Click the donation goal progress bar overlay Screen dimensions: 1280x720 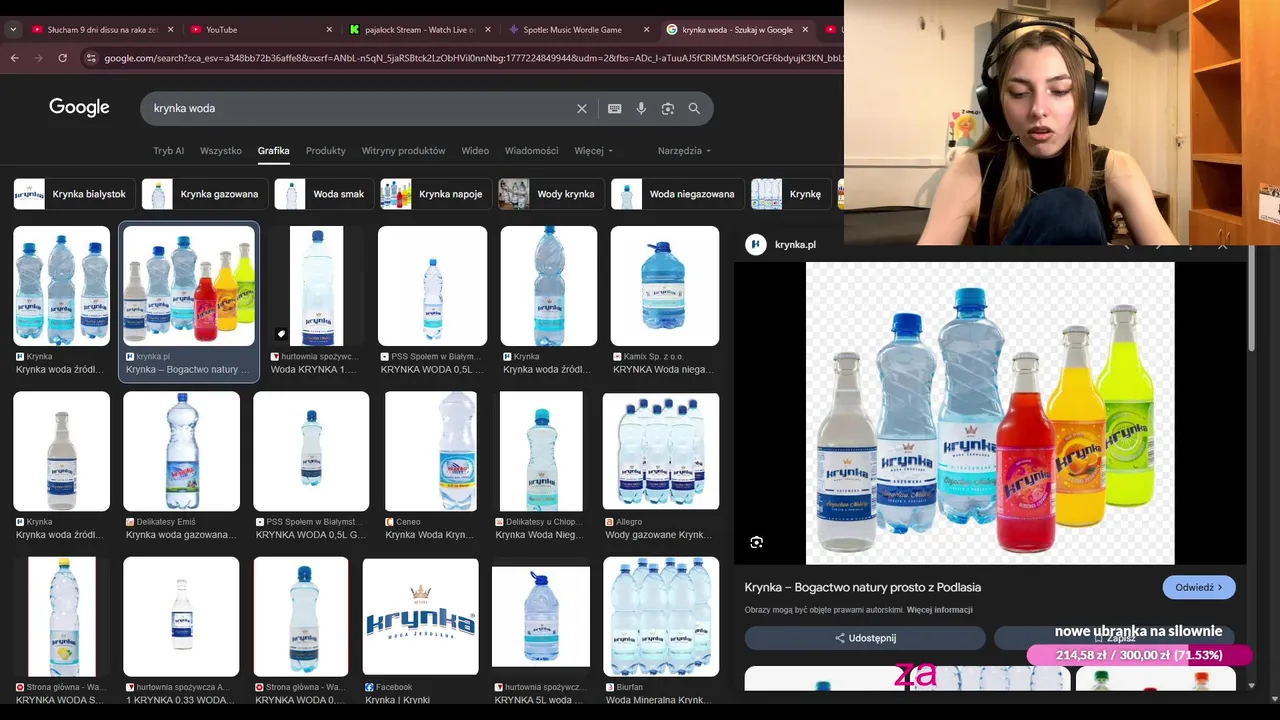click(1139, 655)
